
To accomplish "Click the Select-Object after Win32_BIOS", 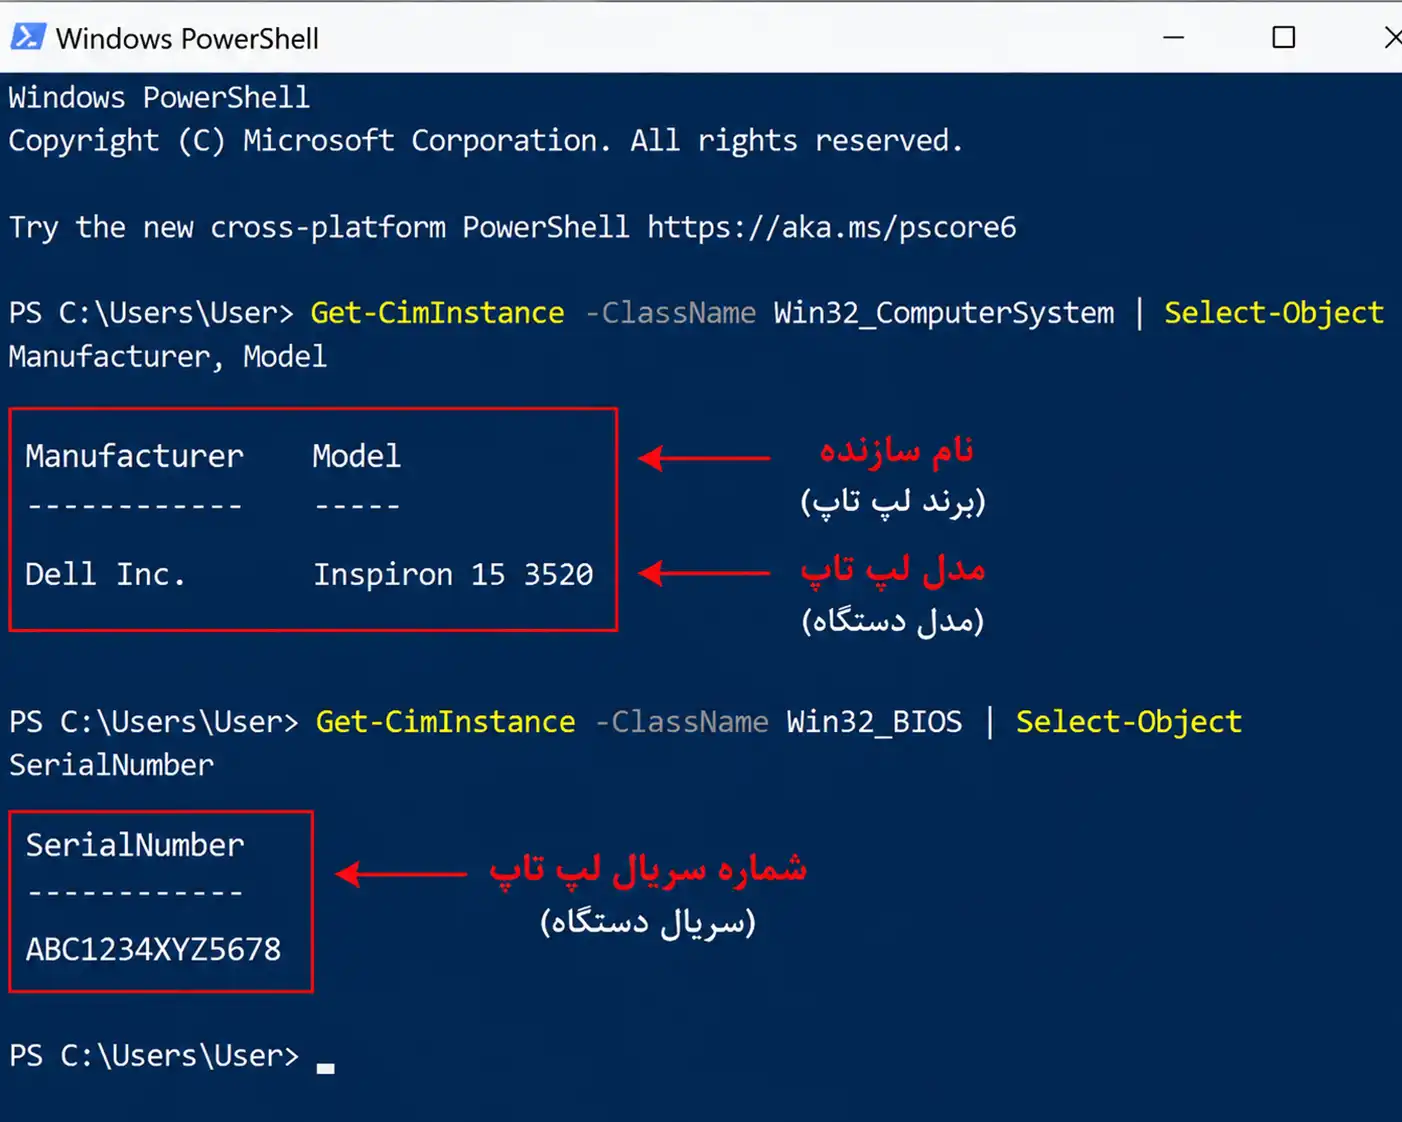I will pyautogui.click(x=1128, y=722).
